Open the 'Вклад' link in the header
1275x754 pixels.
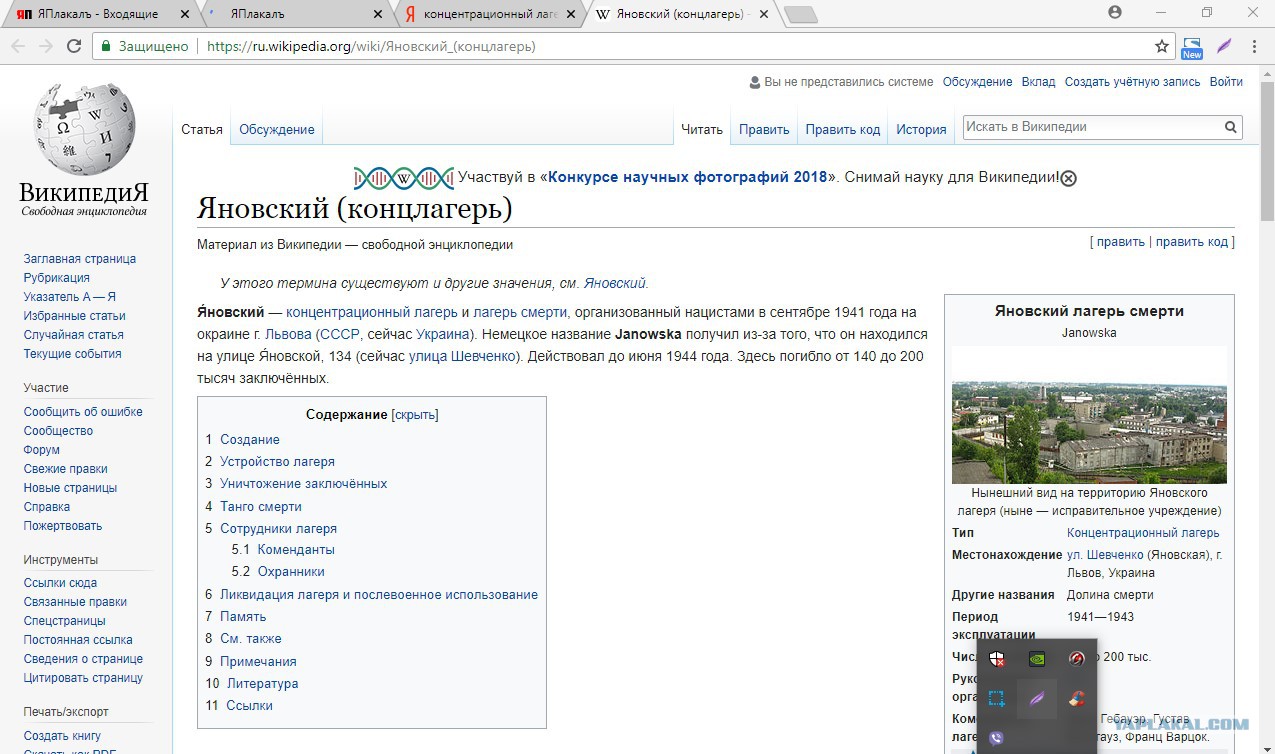(x=1038, y=82)
